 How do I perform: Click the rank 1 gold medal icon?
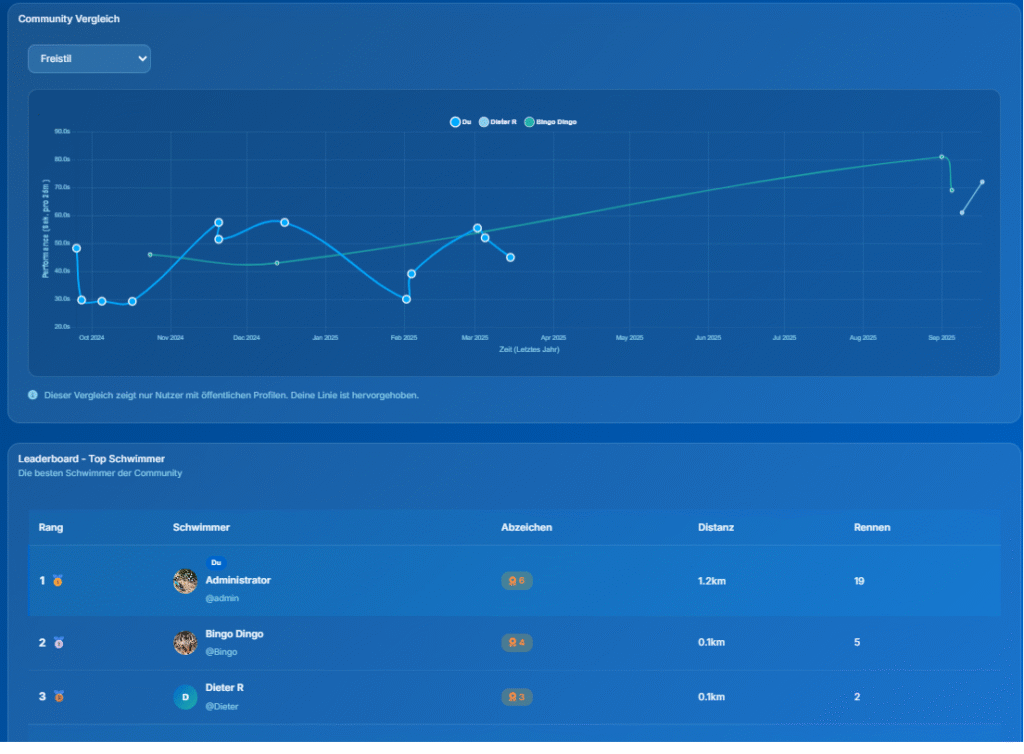pos(58,581)
